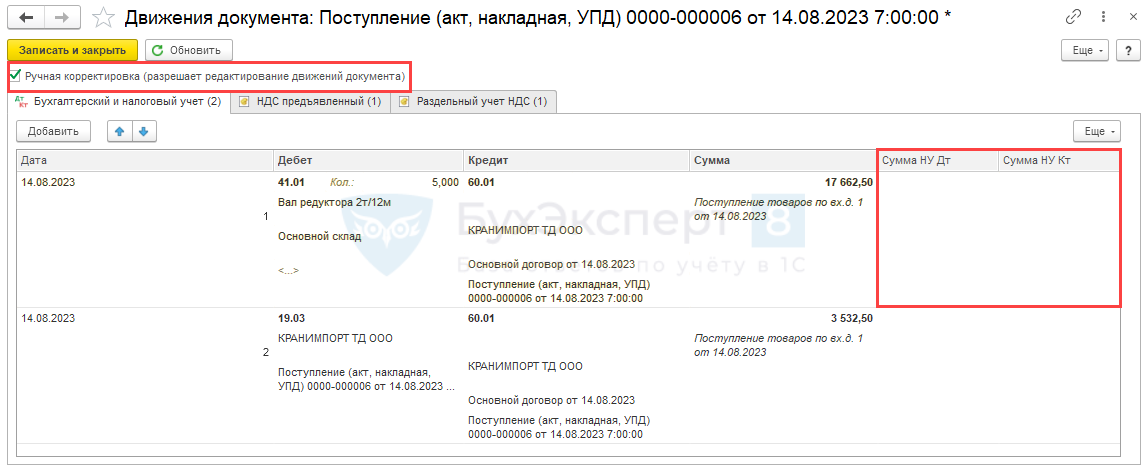Screen dimensions: 1147x470
Task: Click the <...> placeholder in debit cell
Action: [x=288, y=270]
